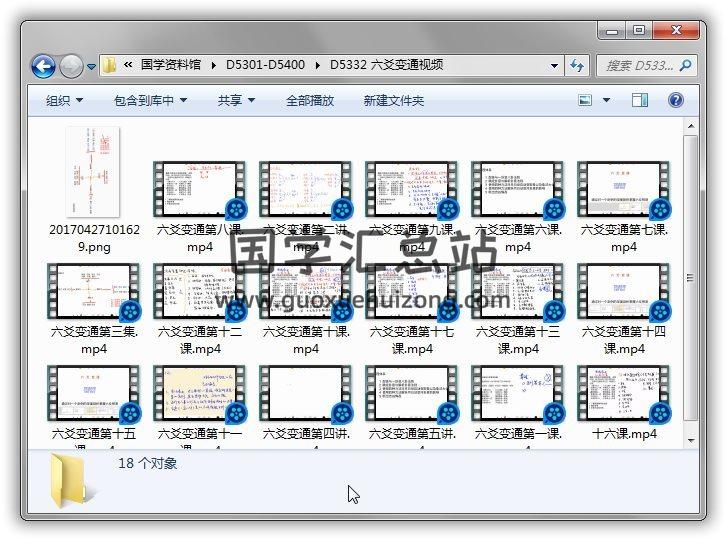Select 六爻变通第一课 video icon
The image size is (727, 541).
517,394
